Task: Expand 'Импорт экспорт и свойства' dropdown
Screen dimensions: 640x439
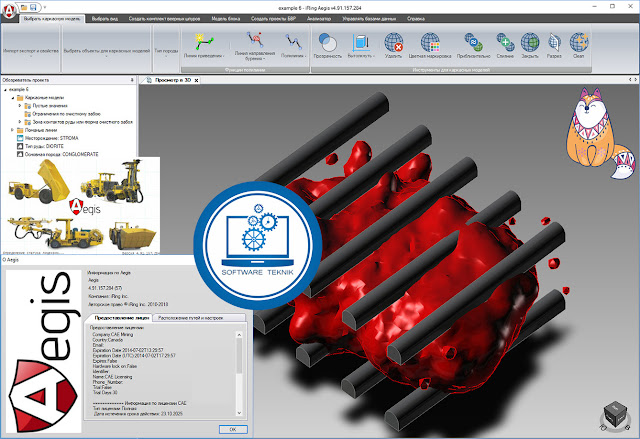Action: click(31, 51)
